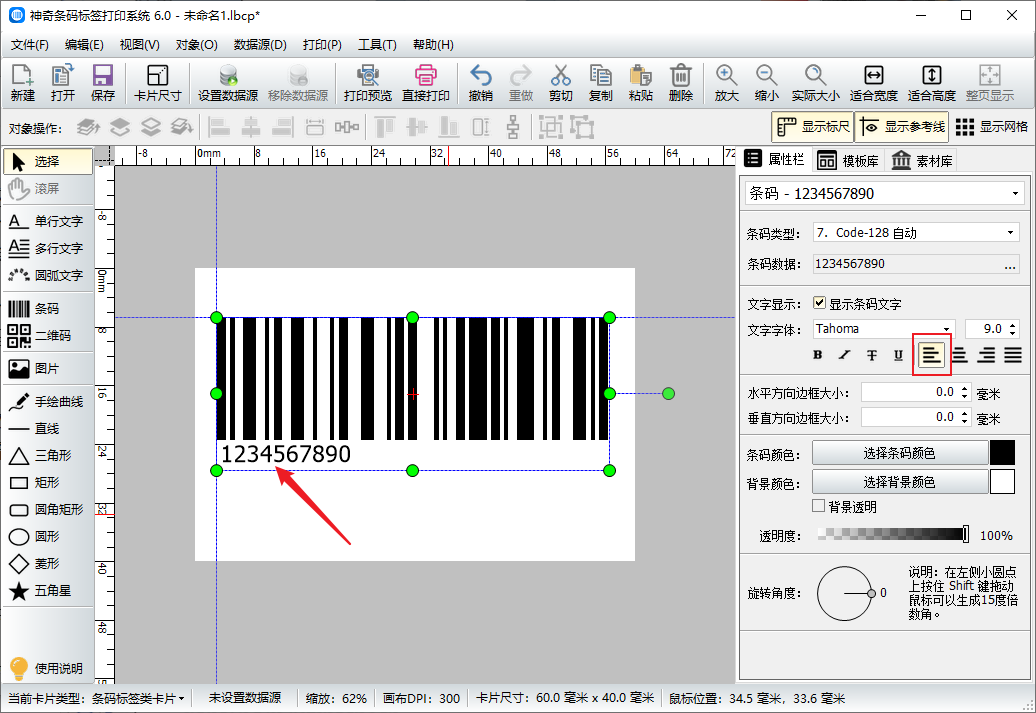Click the 透明度 opacity slider

coord(892,535)
